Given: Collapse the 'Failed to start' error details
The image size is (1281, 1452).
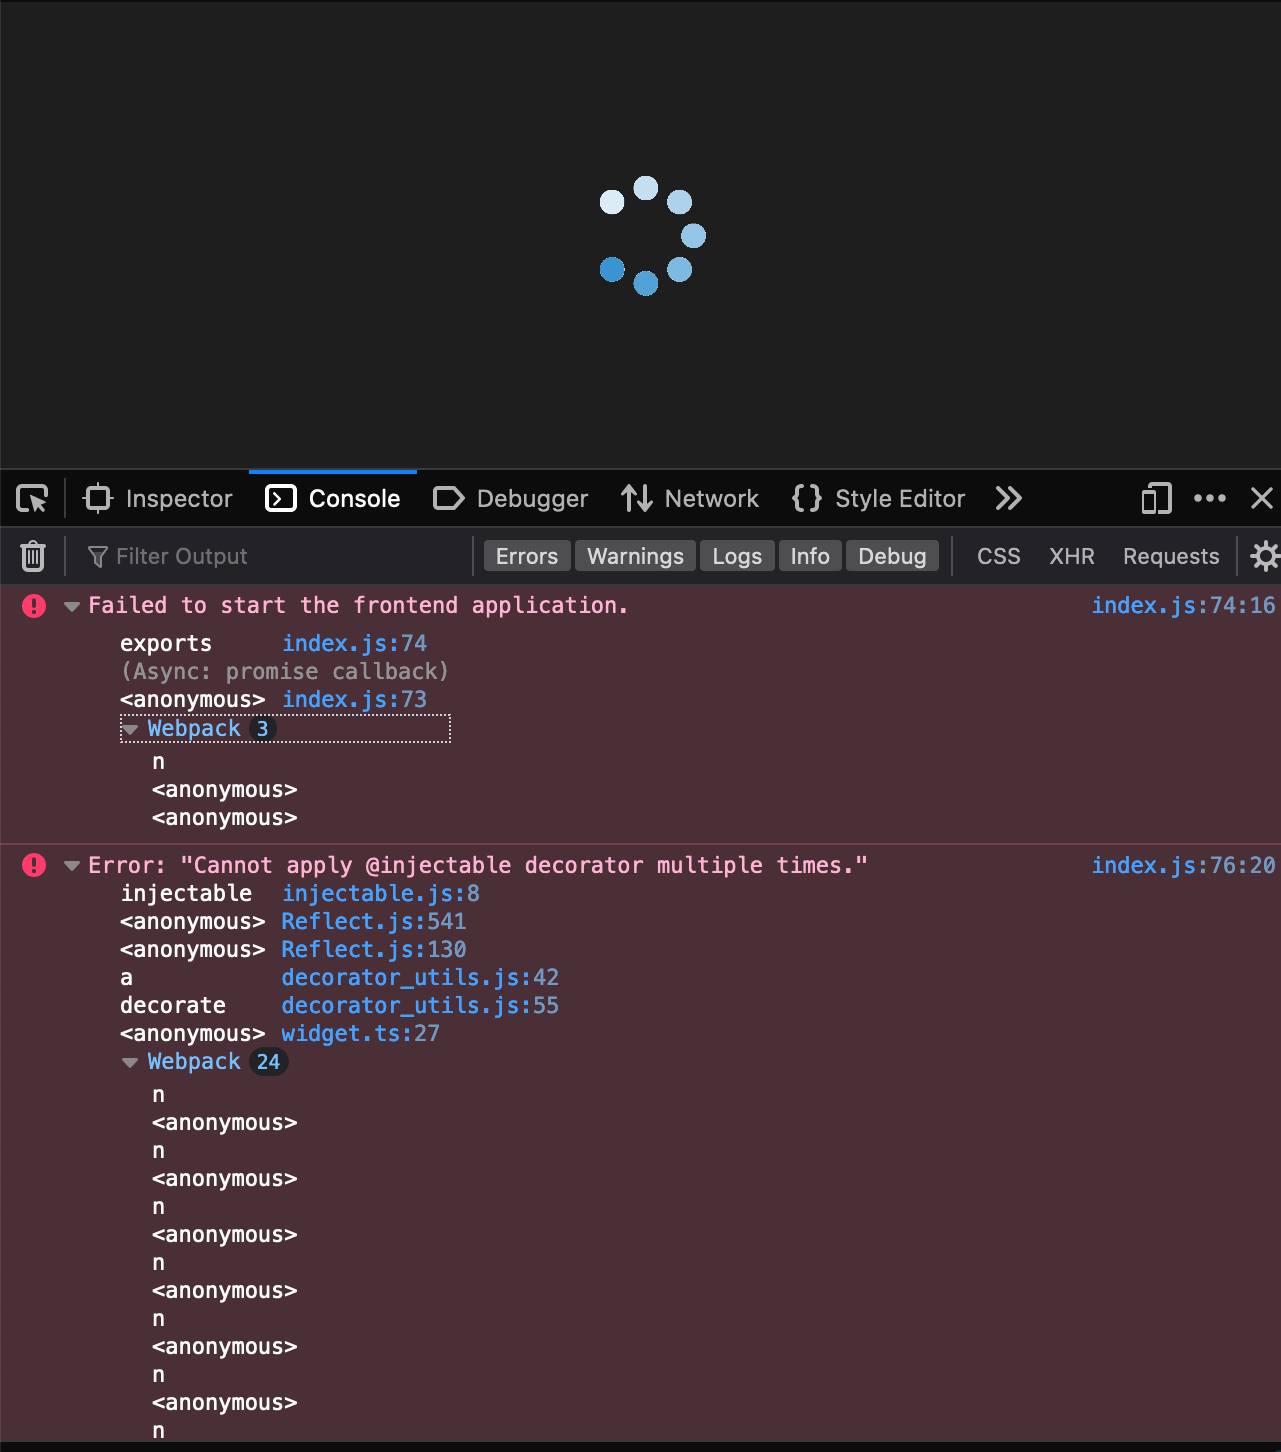Looking at the screenshot, I should coord(71,606).
